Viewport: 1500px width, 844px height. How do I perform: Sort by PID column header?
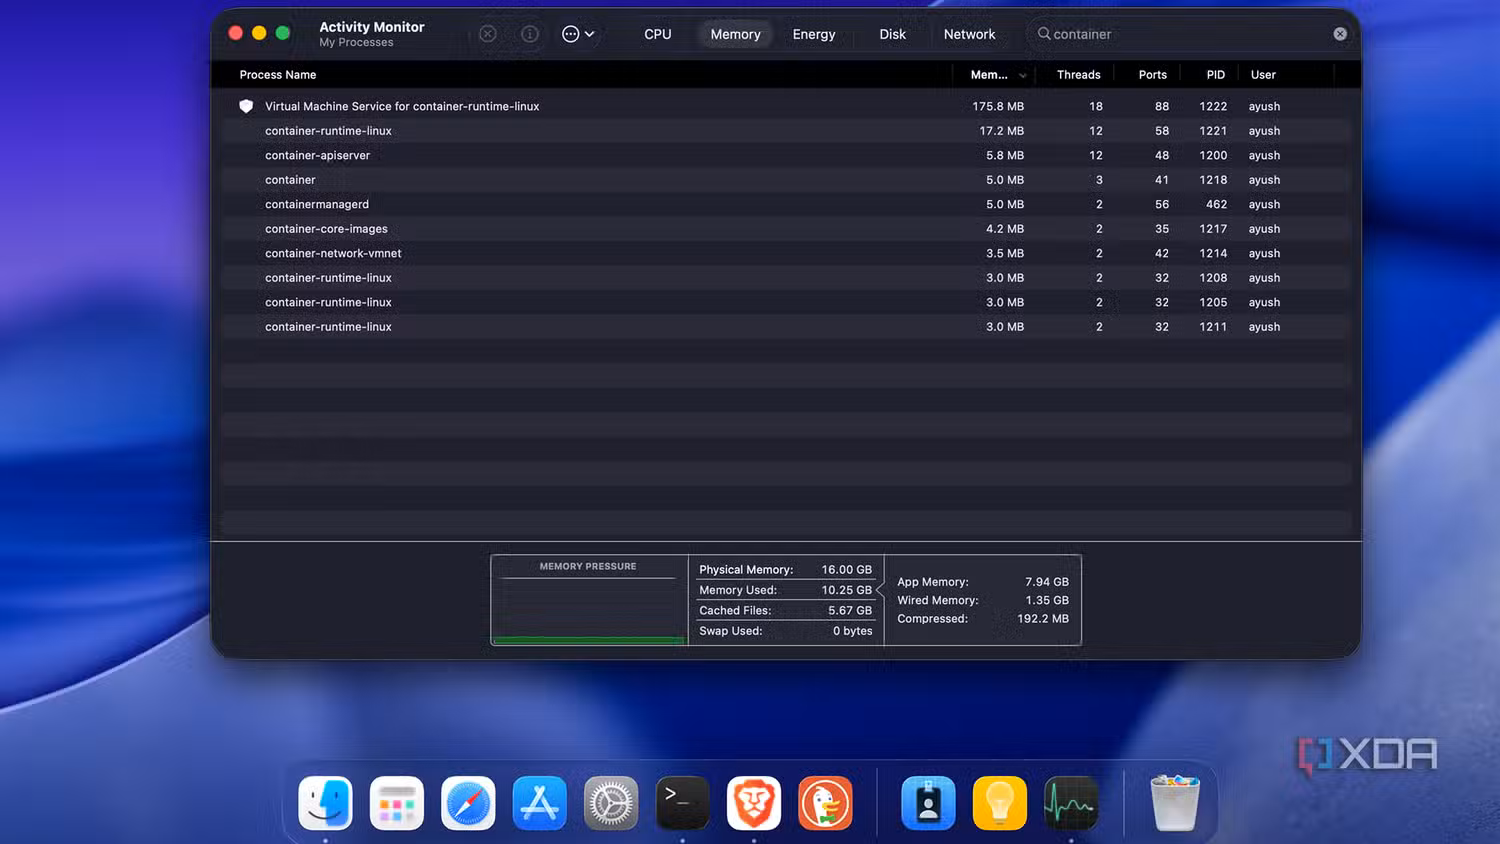pyautogui.click(x=1215, y=75)
